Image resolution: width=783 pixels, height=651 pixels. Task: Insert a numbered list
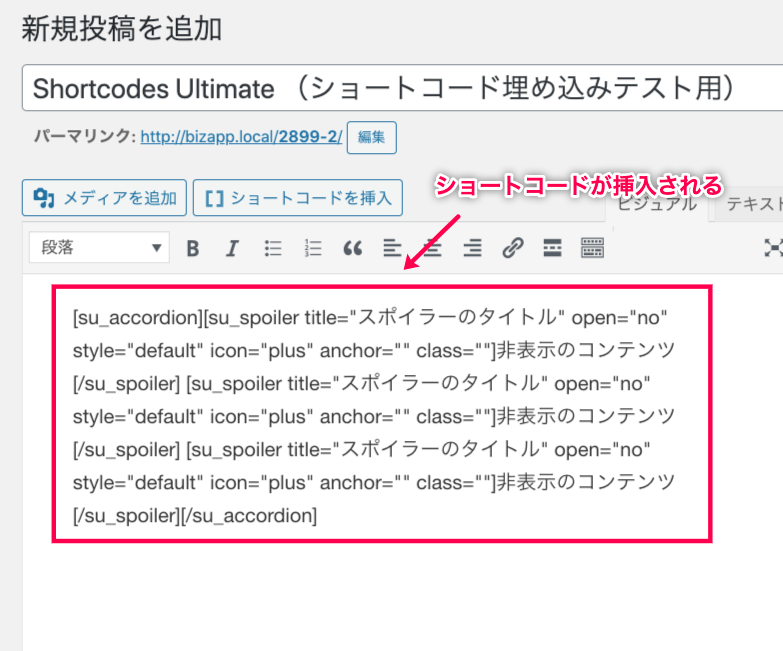(313, 248)
